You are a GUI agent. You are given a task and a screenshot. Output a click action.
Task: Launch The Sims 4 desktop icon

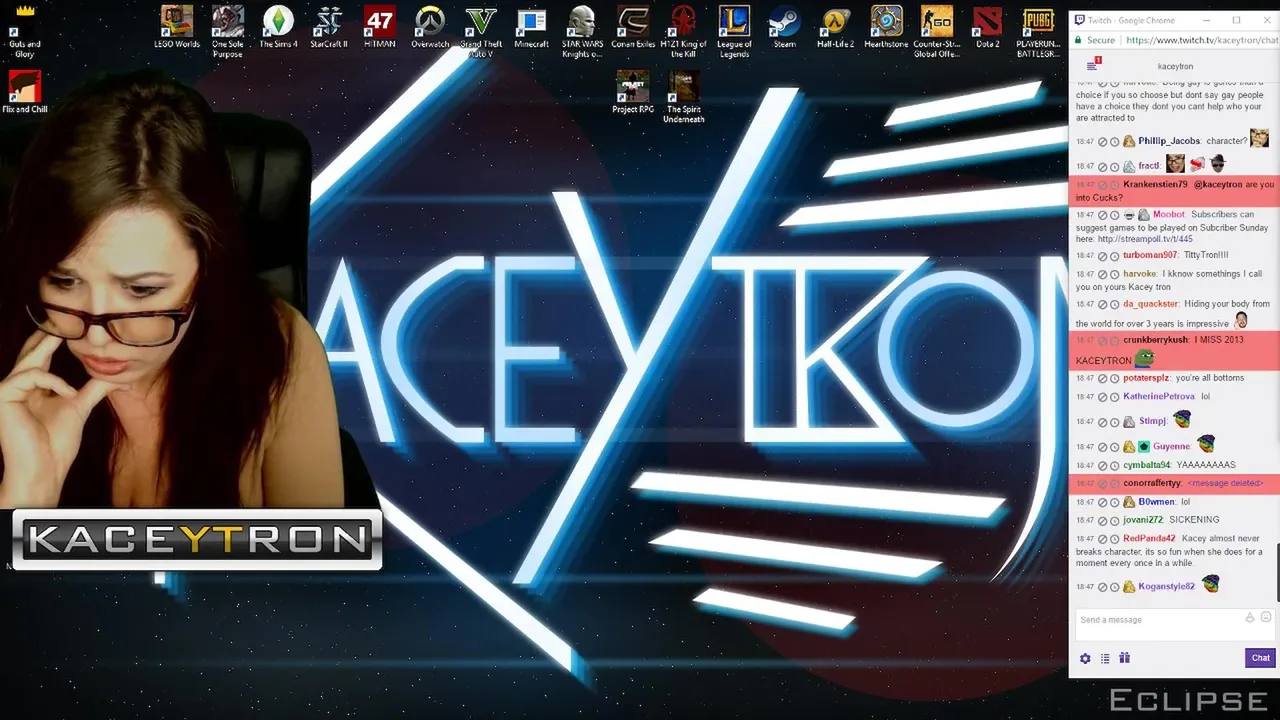pos(279,28)
